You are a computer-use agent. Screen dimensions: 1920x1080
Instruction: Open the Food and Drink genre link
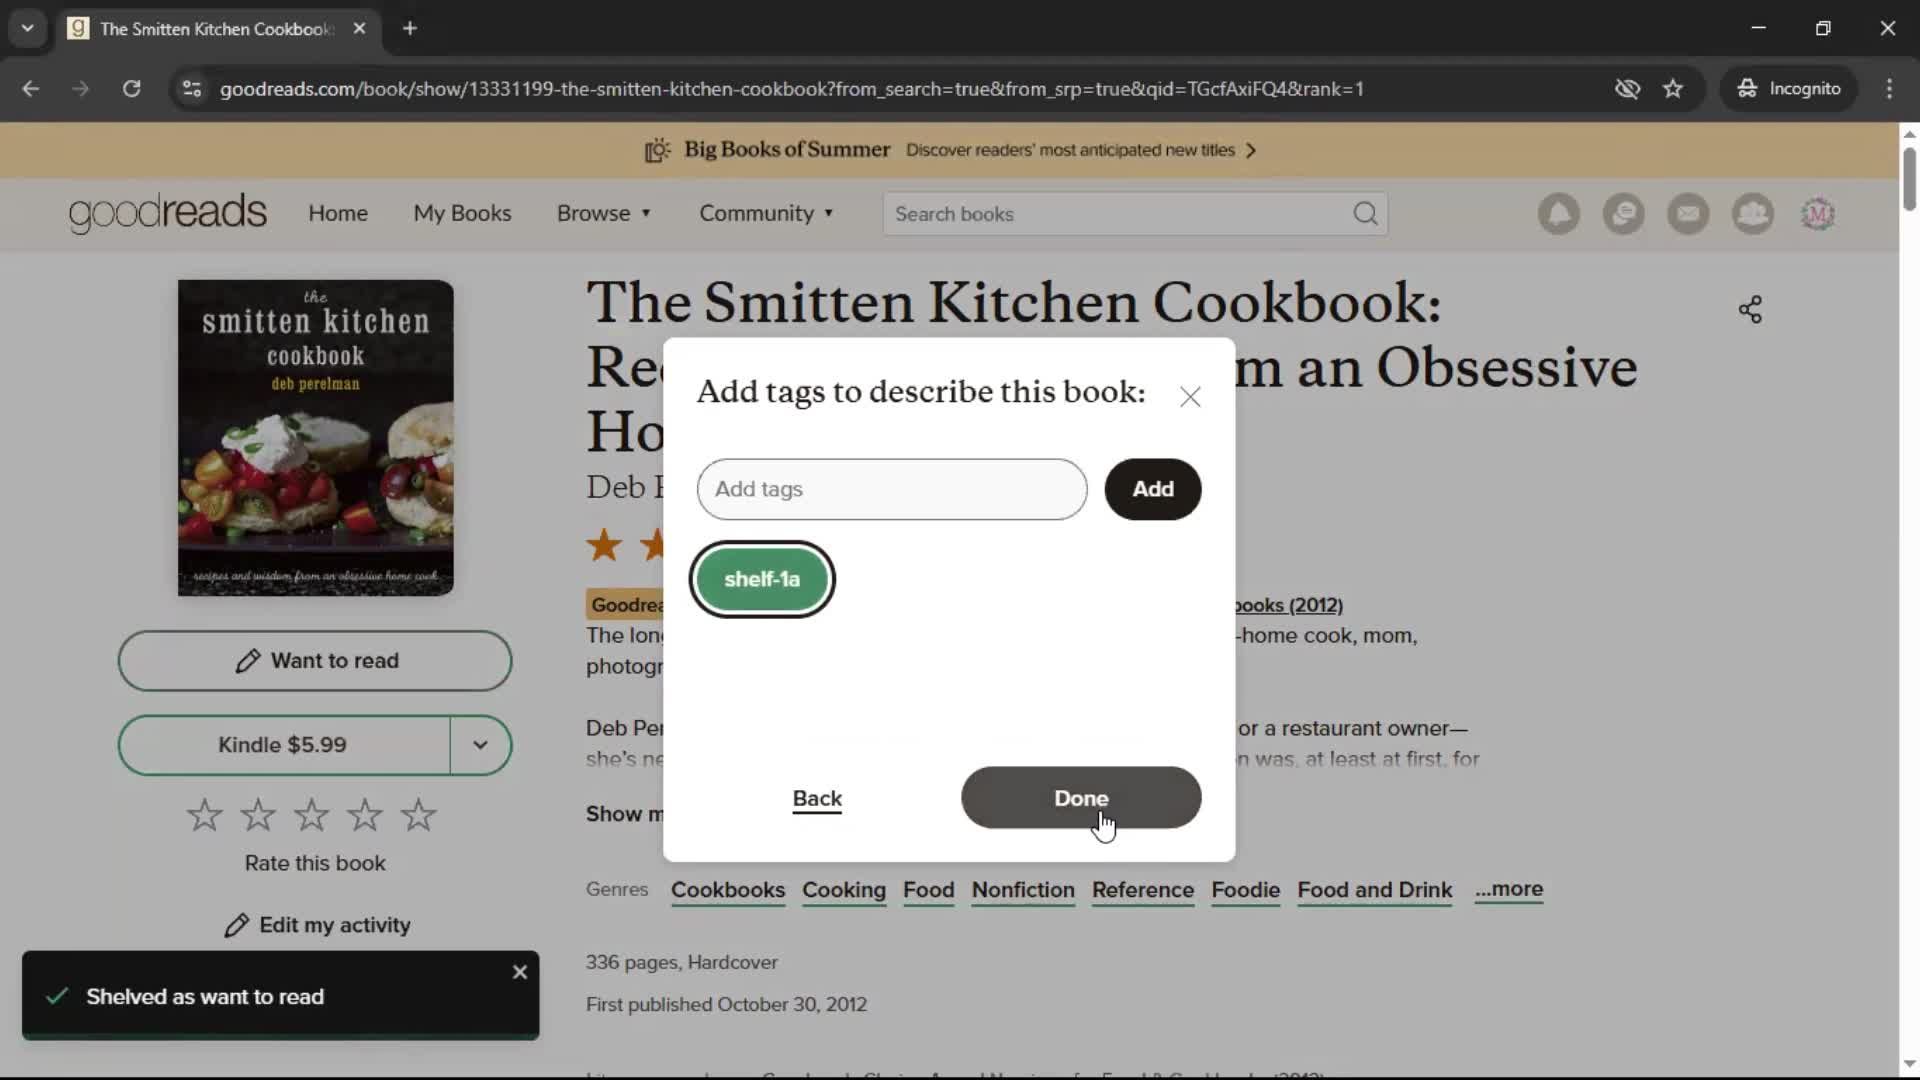tap(1375, 890)
